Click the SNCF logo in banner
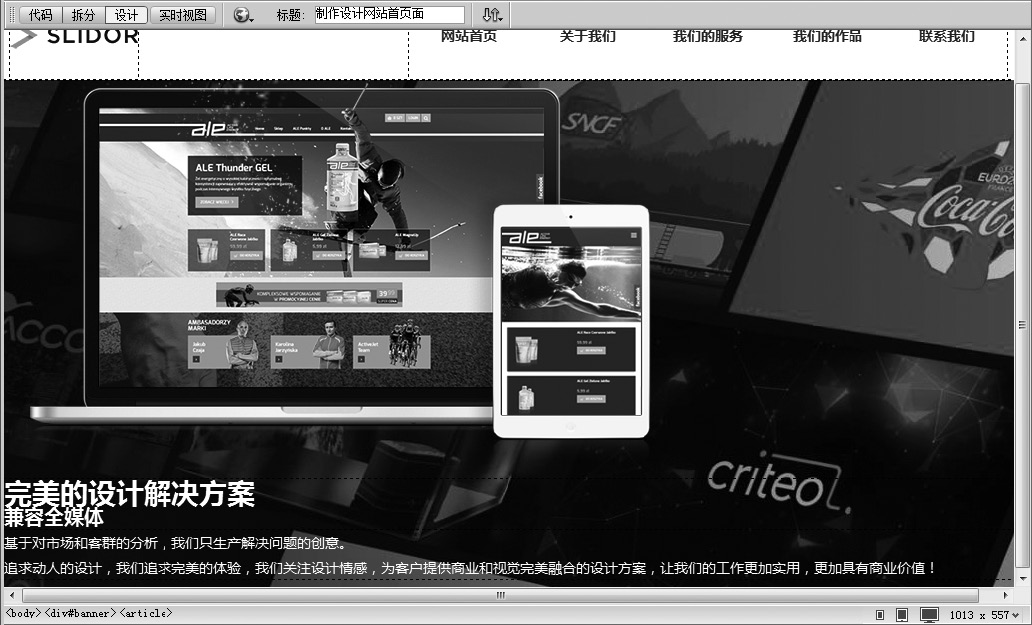 tap(592, 123)
